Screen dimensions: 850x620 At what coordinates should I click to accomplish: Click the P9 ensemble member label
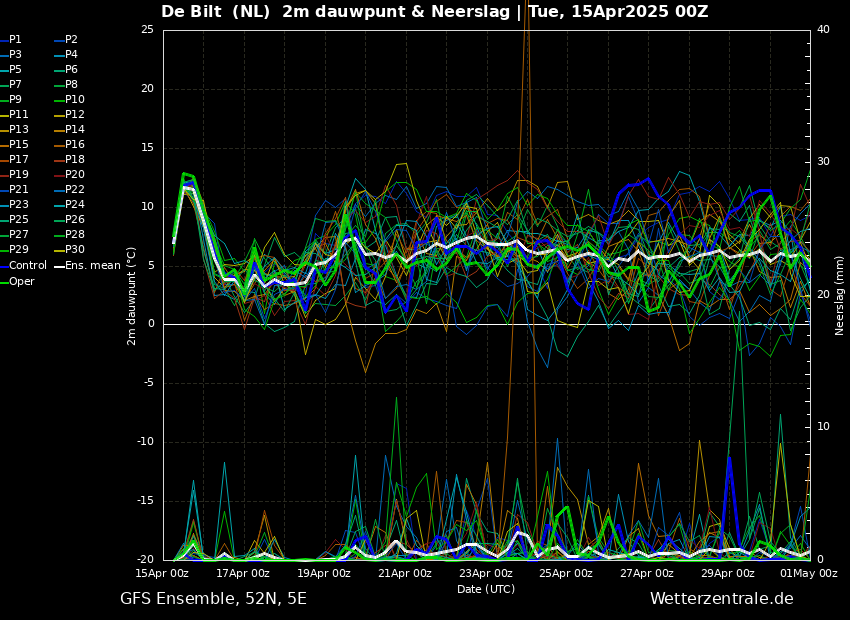[x=15, y=100]
